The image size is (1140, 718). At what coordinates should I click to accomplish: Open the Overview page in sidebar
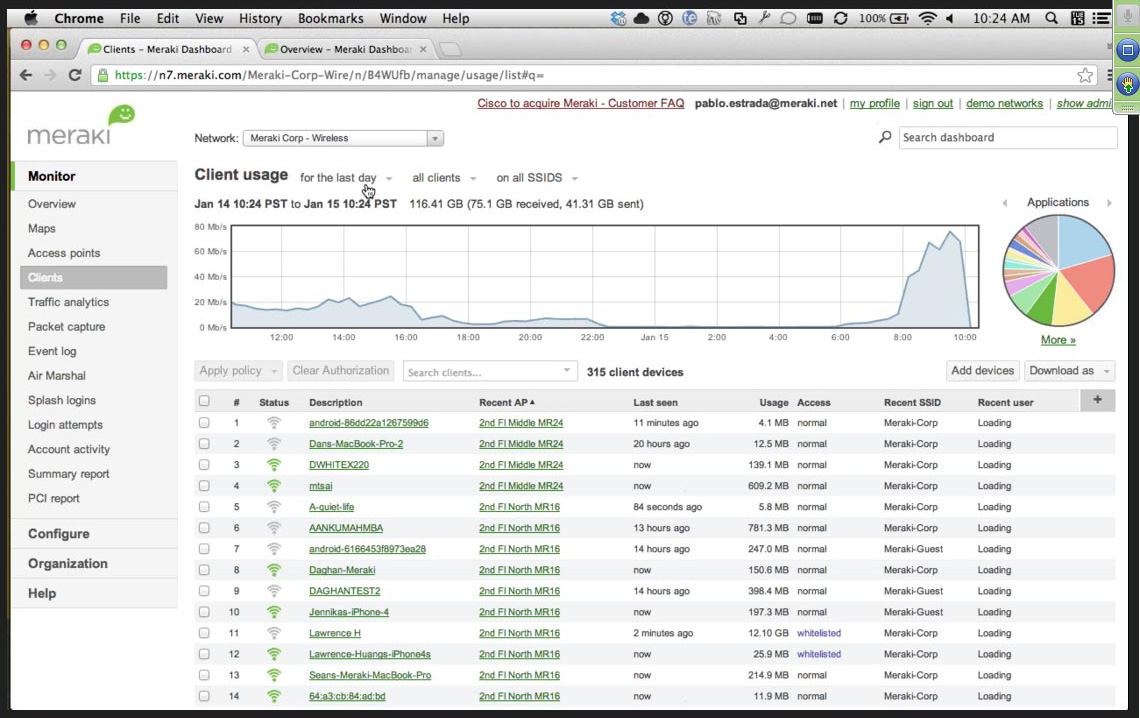coord(52,204)
